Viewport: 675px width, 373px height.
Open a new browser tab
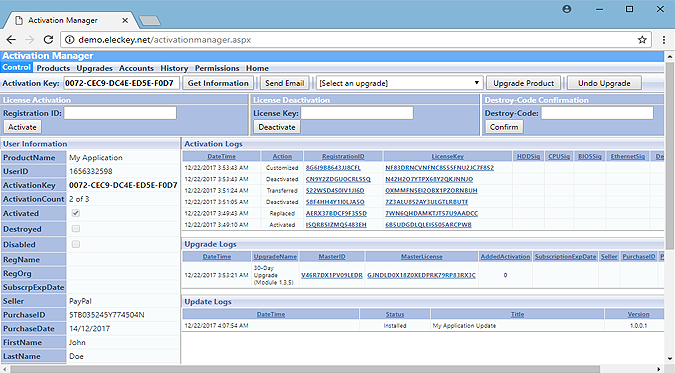150,20
